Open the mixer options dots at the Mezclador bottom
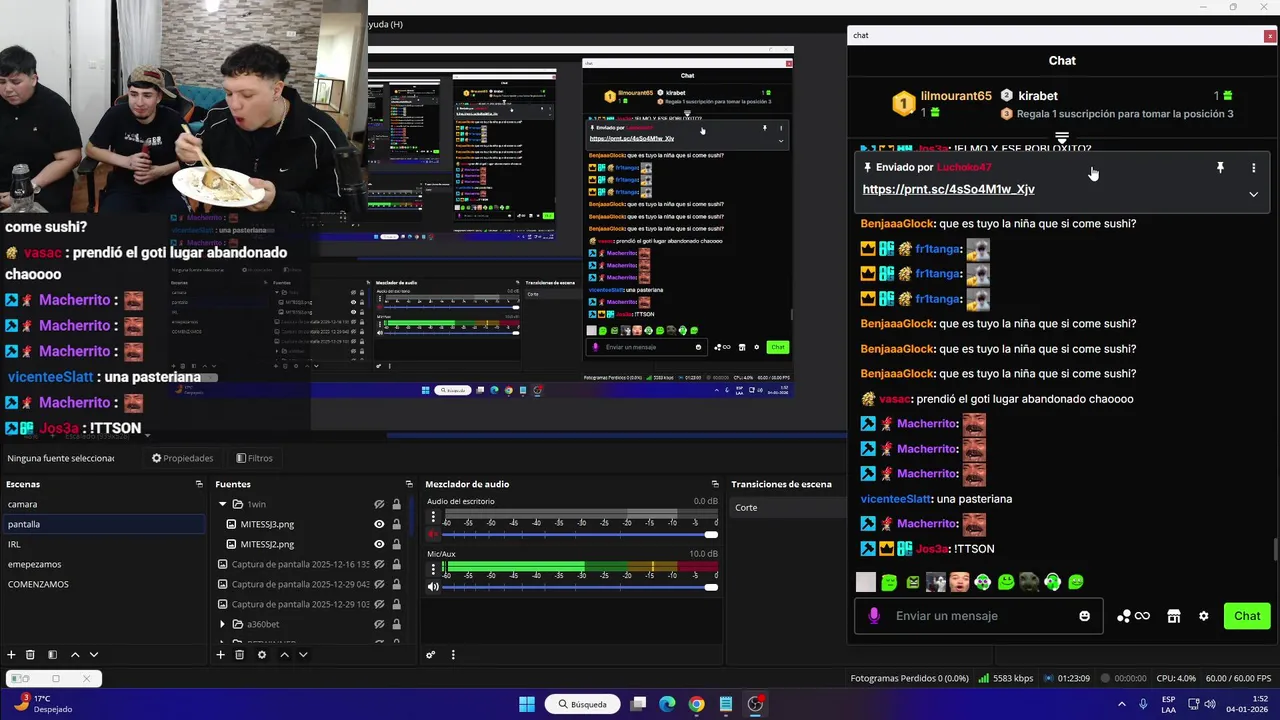This screenshot has width=1280, height=720. coord(453,655)
